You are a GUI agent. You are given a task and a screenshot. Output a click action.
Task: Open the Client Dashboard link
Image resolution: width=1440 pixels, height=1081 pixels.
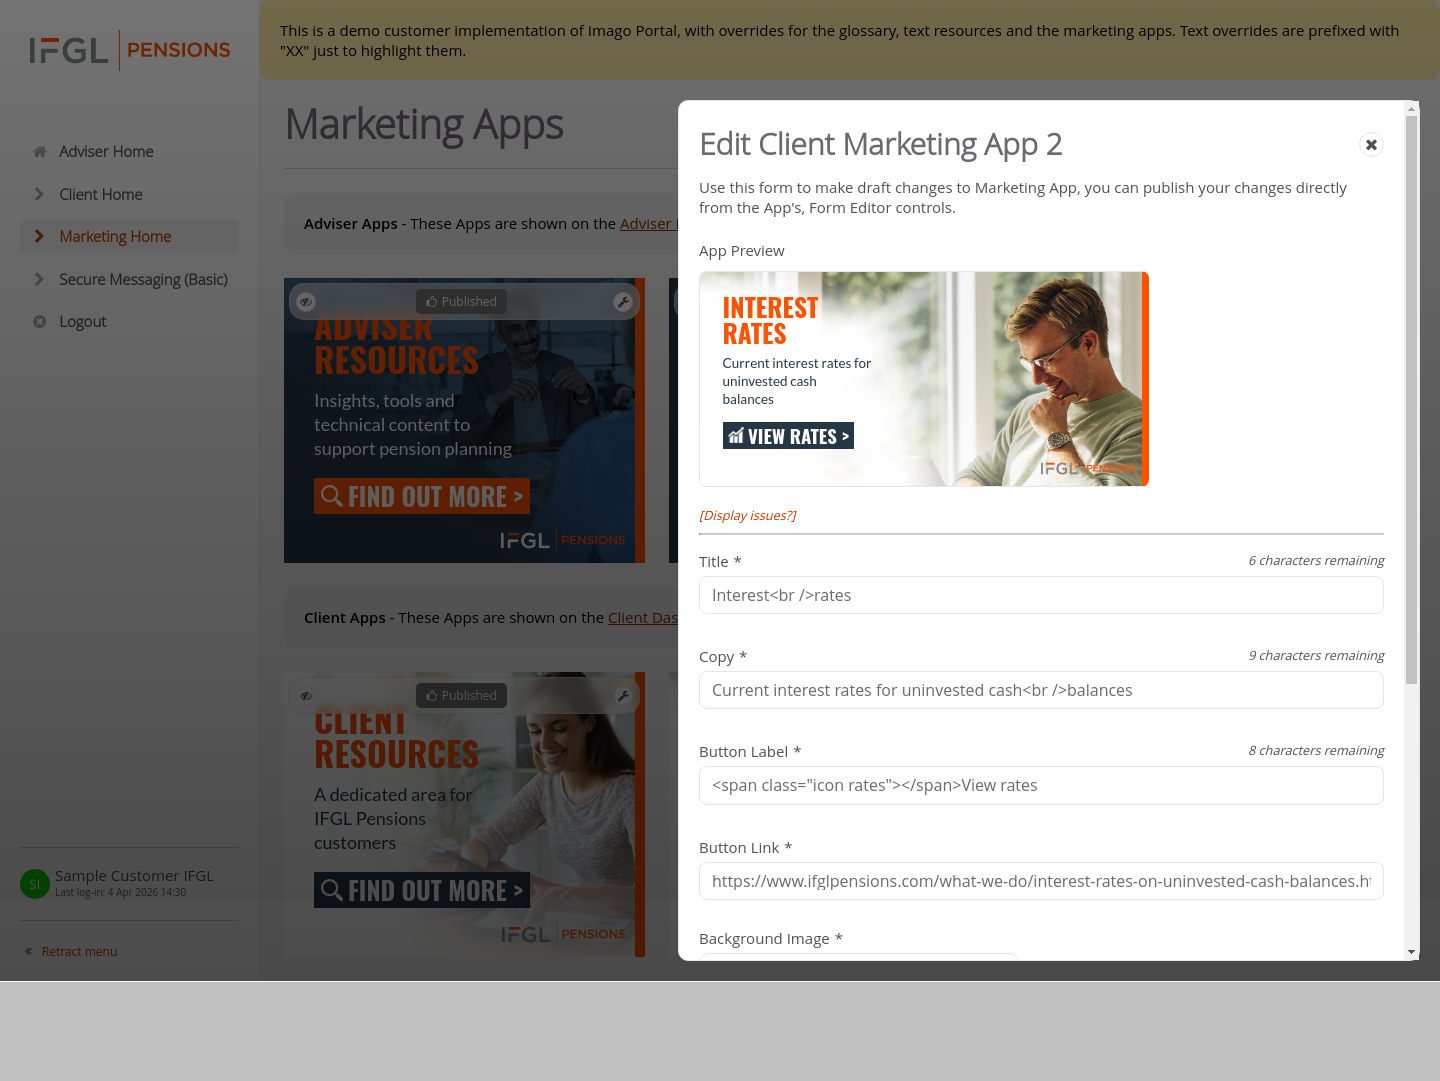click(x=643, y=618)
